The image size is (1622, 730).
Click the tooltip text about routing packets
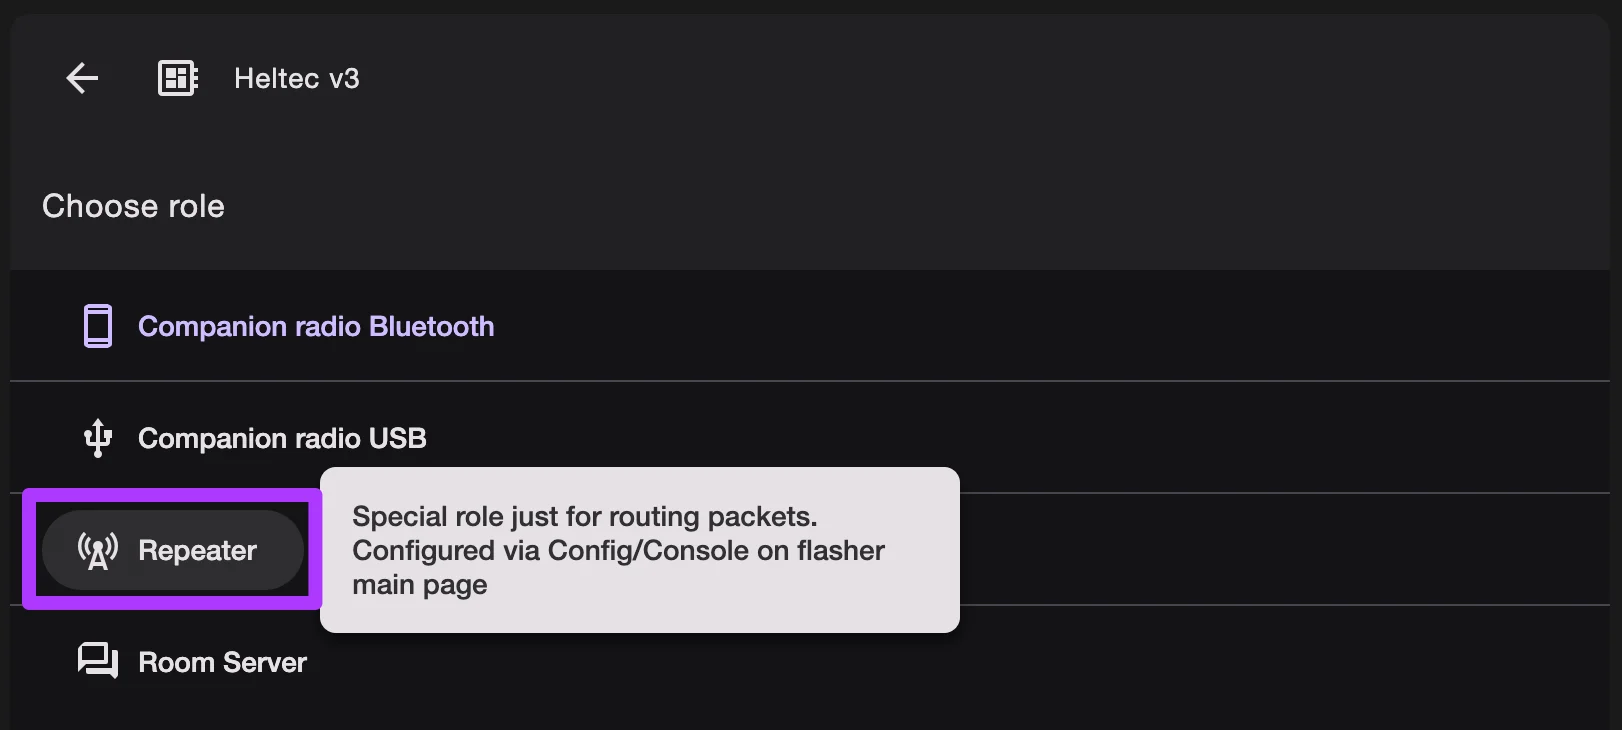618,550
